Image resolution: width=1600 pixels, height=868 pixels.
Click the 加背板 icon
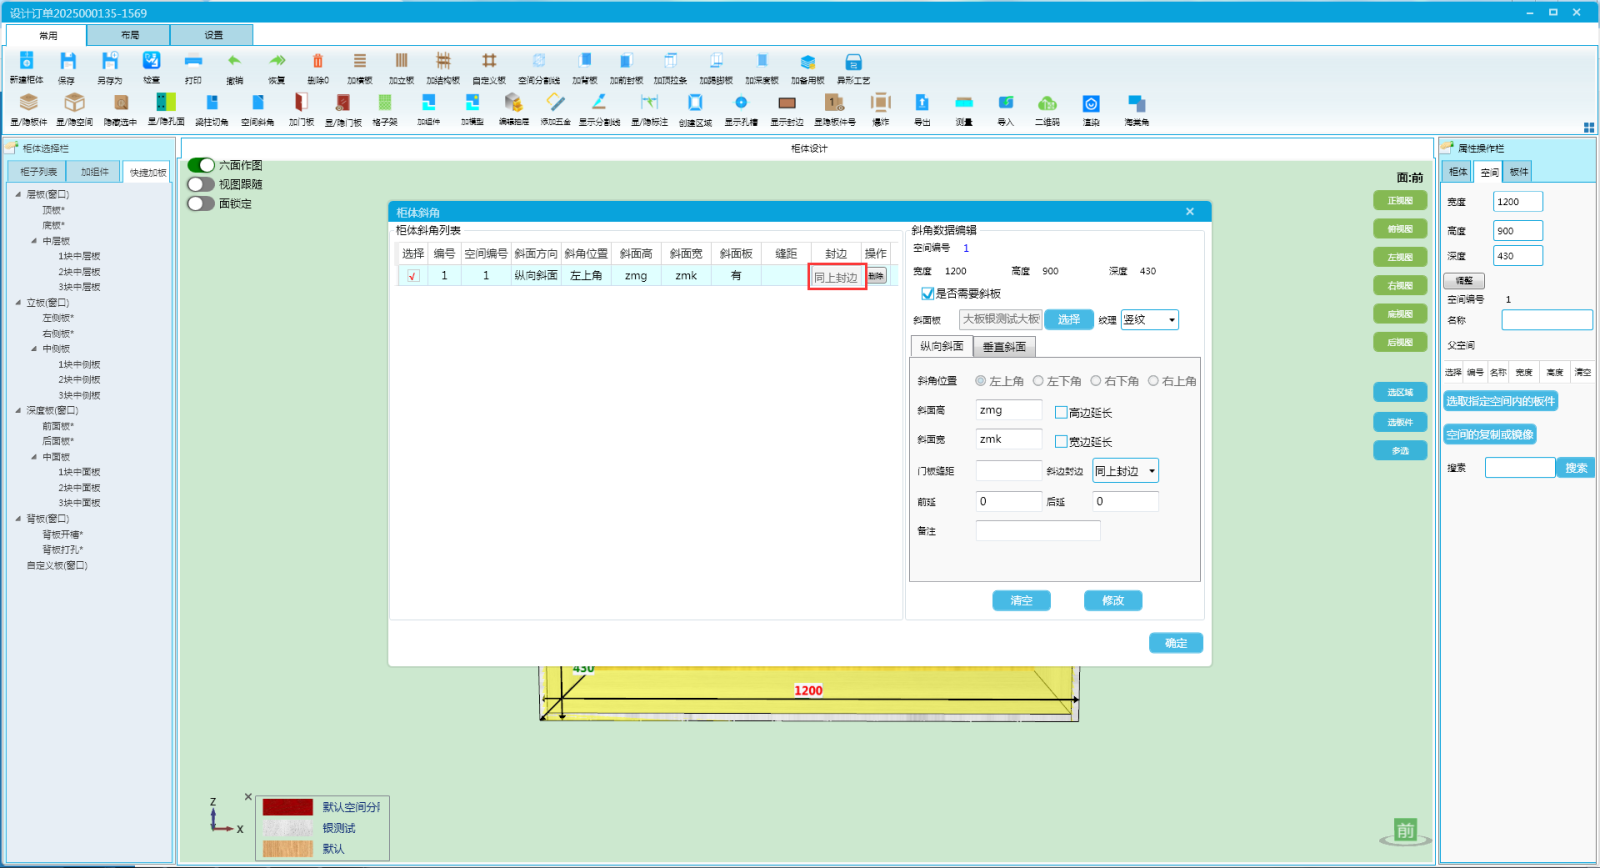pos(585,62)
